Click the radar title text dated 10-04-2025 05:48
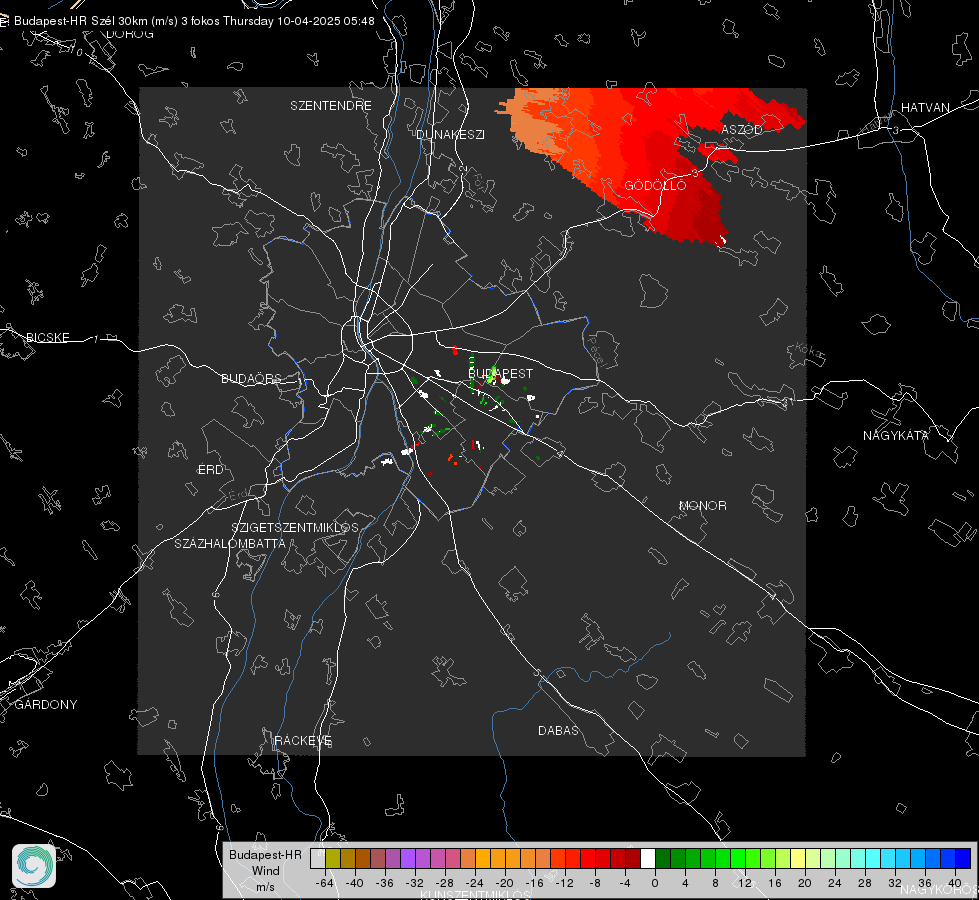979x900 pixels. click(194, 21)
